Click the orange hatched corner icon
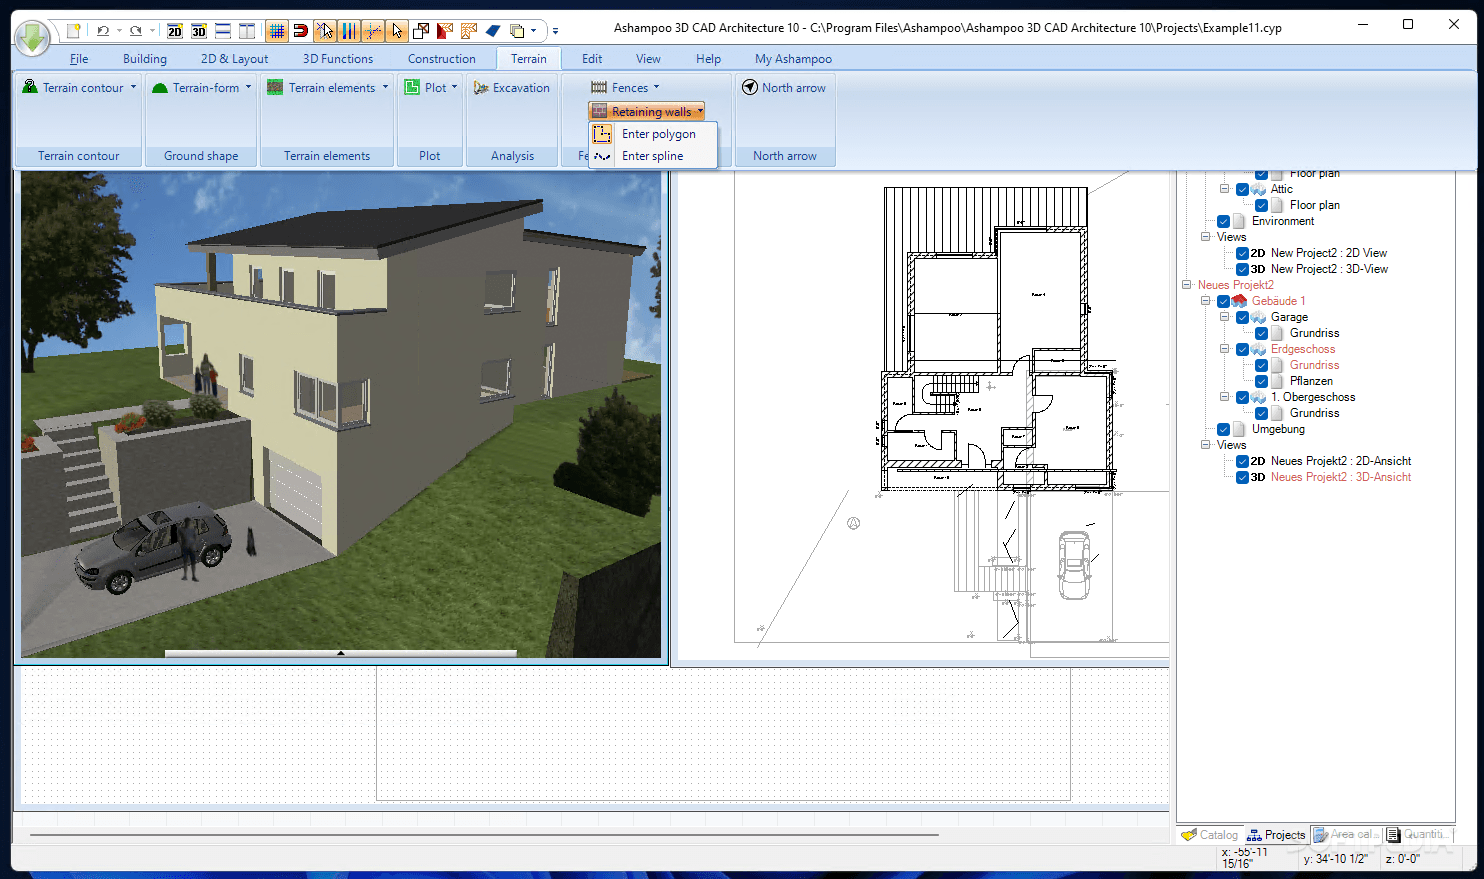The height and width of the screenshot is (879, 1484). [469, 31]
